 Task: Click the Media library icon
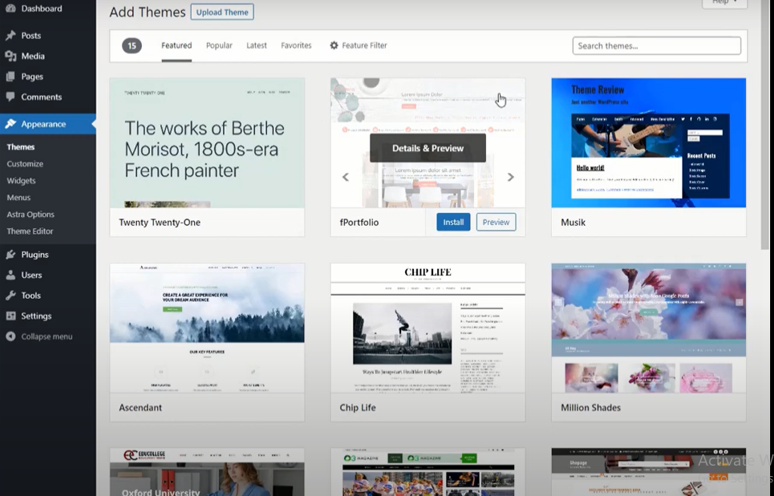[10, 56]
